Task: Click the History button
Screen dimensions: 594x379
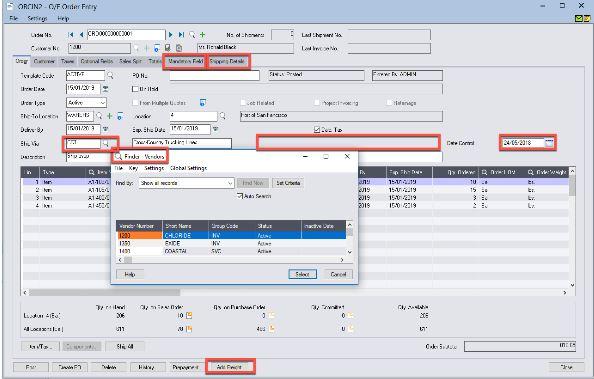Action: pos(147,367)
